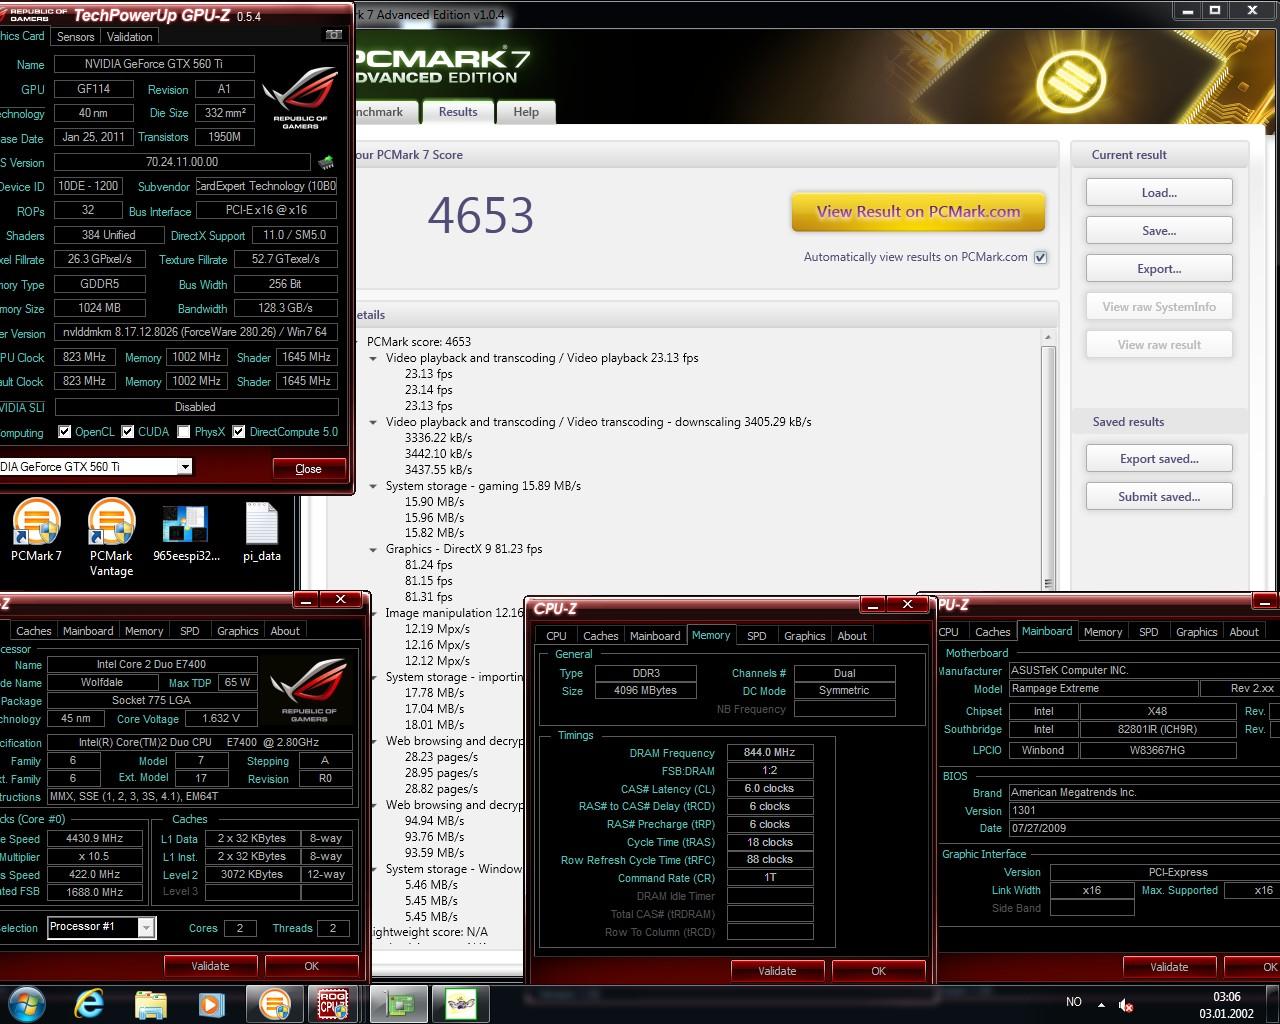
Task: Select the Results tab in PCMark 7
Action: click(458, 112)
